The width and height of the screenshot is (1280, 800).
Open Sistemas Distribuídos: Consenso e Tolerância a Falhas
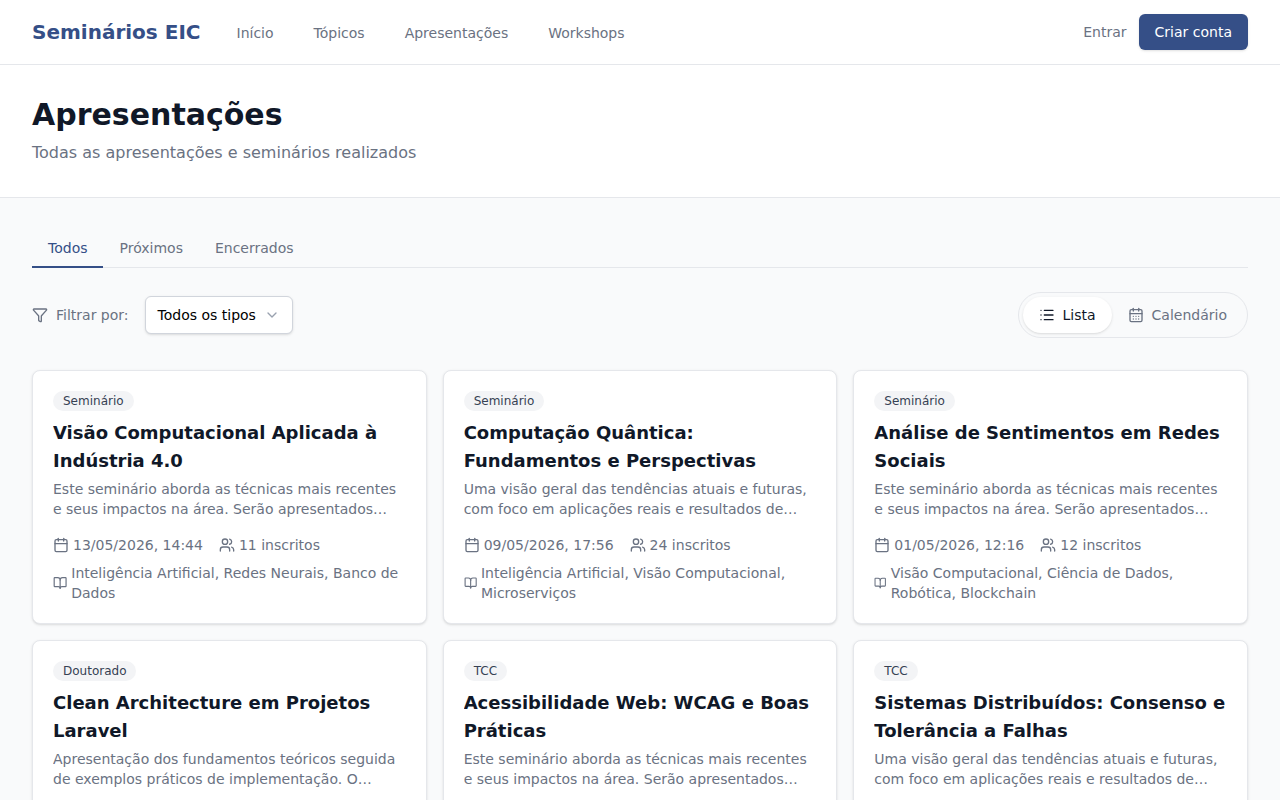1049,717
